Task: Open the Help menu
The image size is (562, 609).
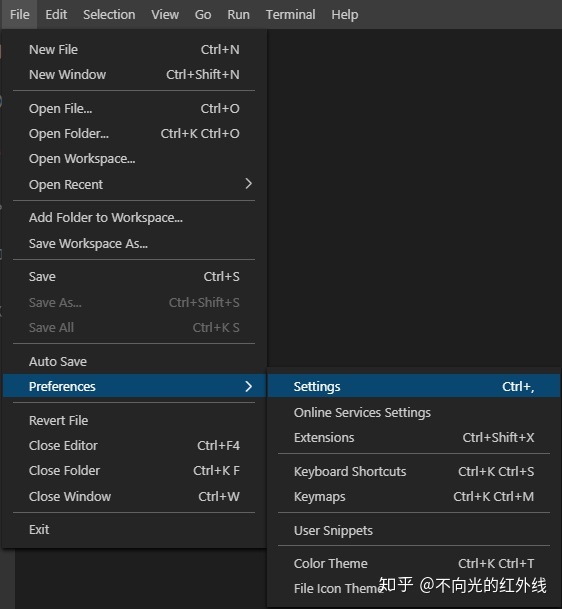Action: (345, 14)
